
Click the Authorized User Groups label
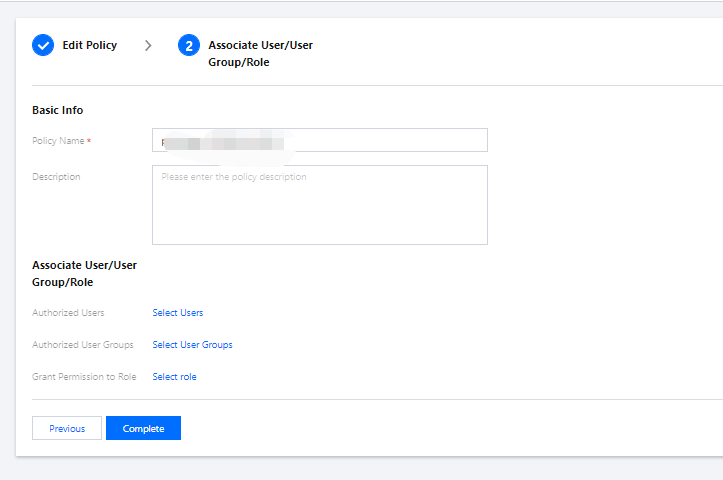click(x=83, y=345)
